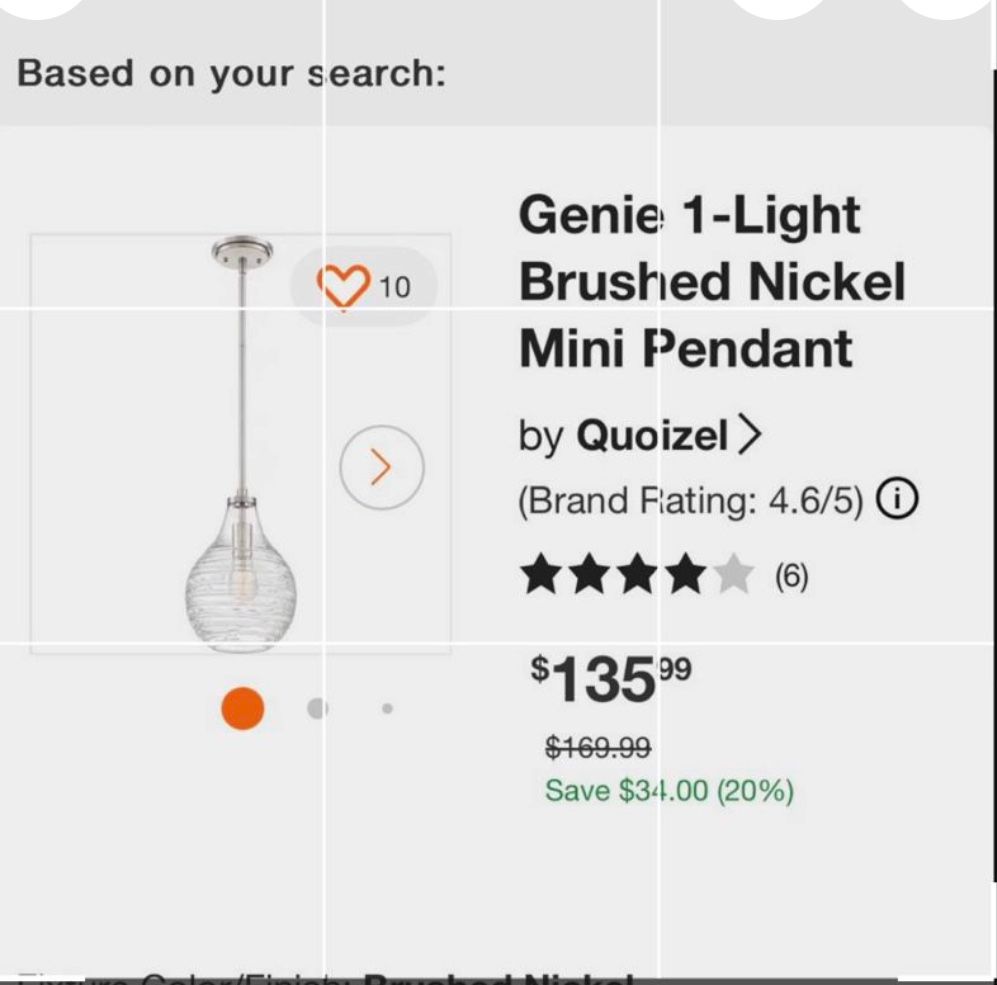The image size is (997, 985).
Task: Expand the next product image with the chevron
Action: click(380, 466)
